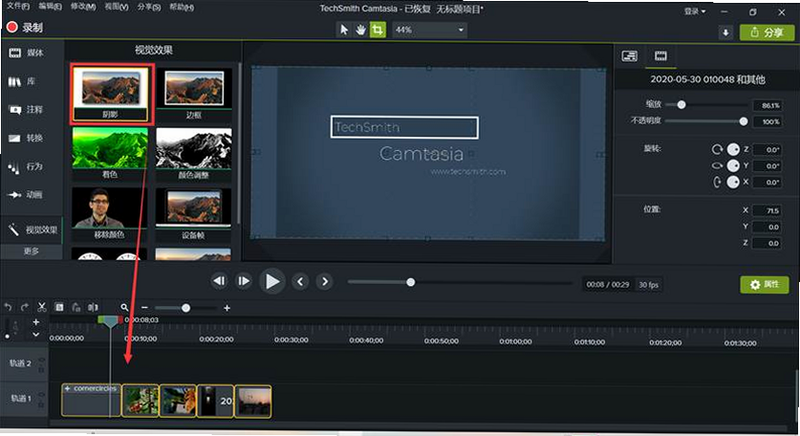Click the Z rotation value field
800x436 pixels.
coord(767,149)
